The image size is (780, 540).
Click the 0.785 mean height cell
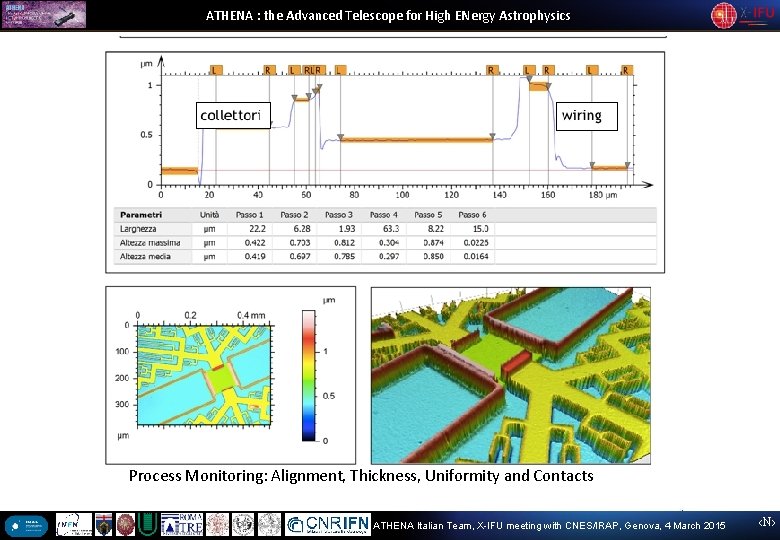344,257
